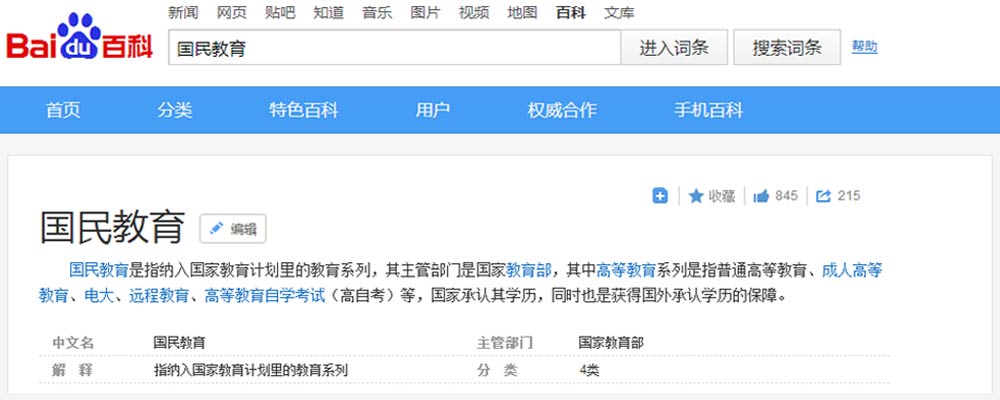Click the star 收藏 favorite icon
The height and width of the screenshot is (400, 1000).
(x=712, y=196)
